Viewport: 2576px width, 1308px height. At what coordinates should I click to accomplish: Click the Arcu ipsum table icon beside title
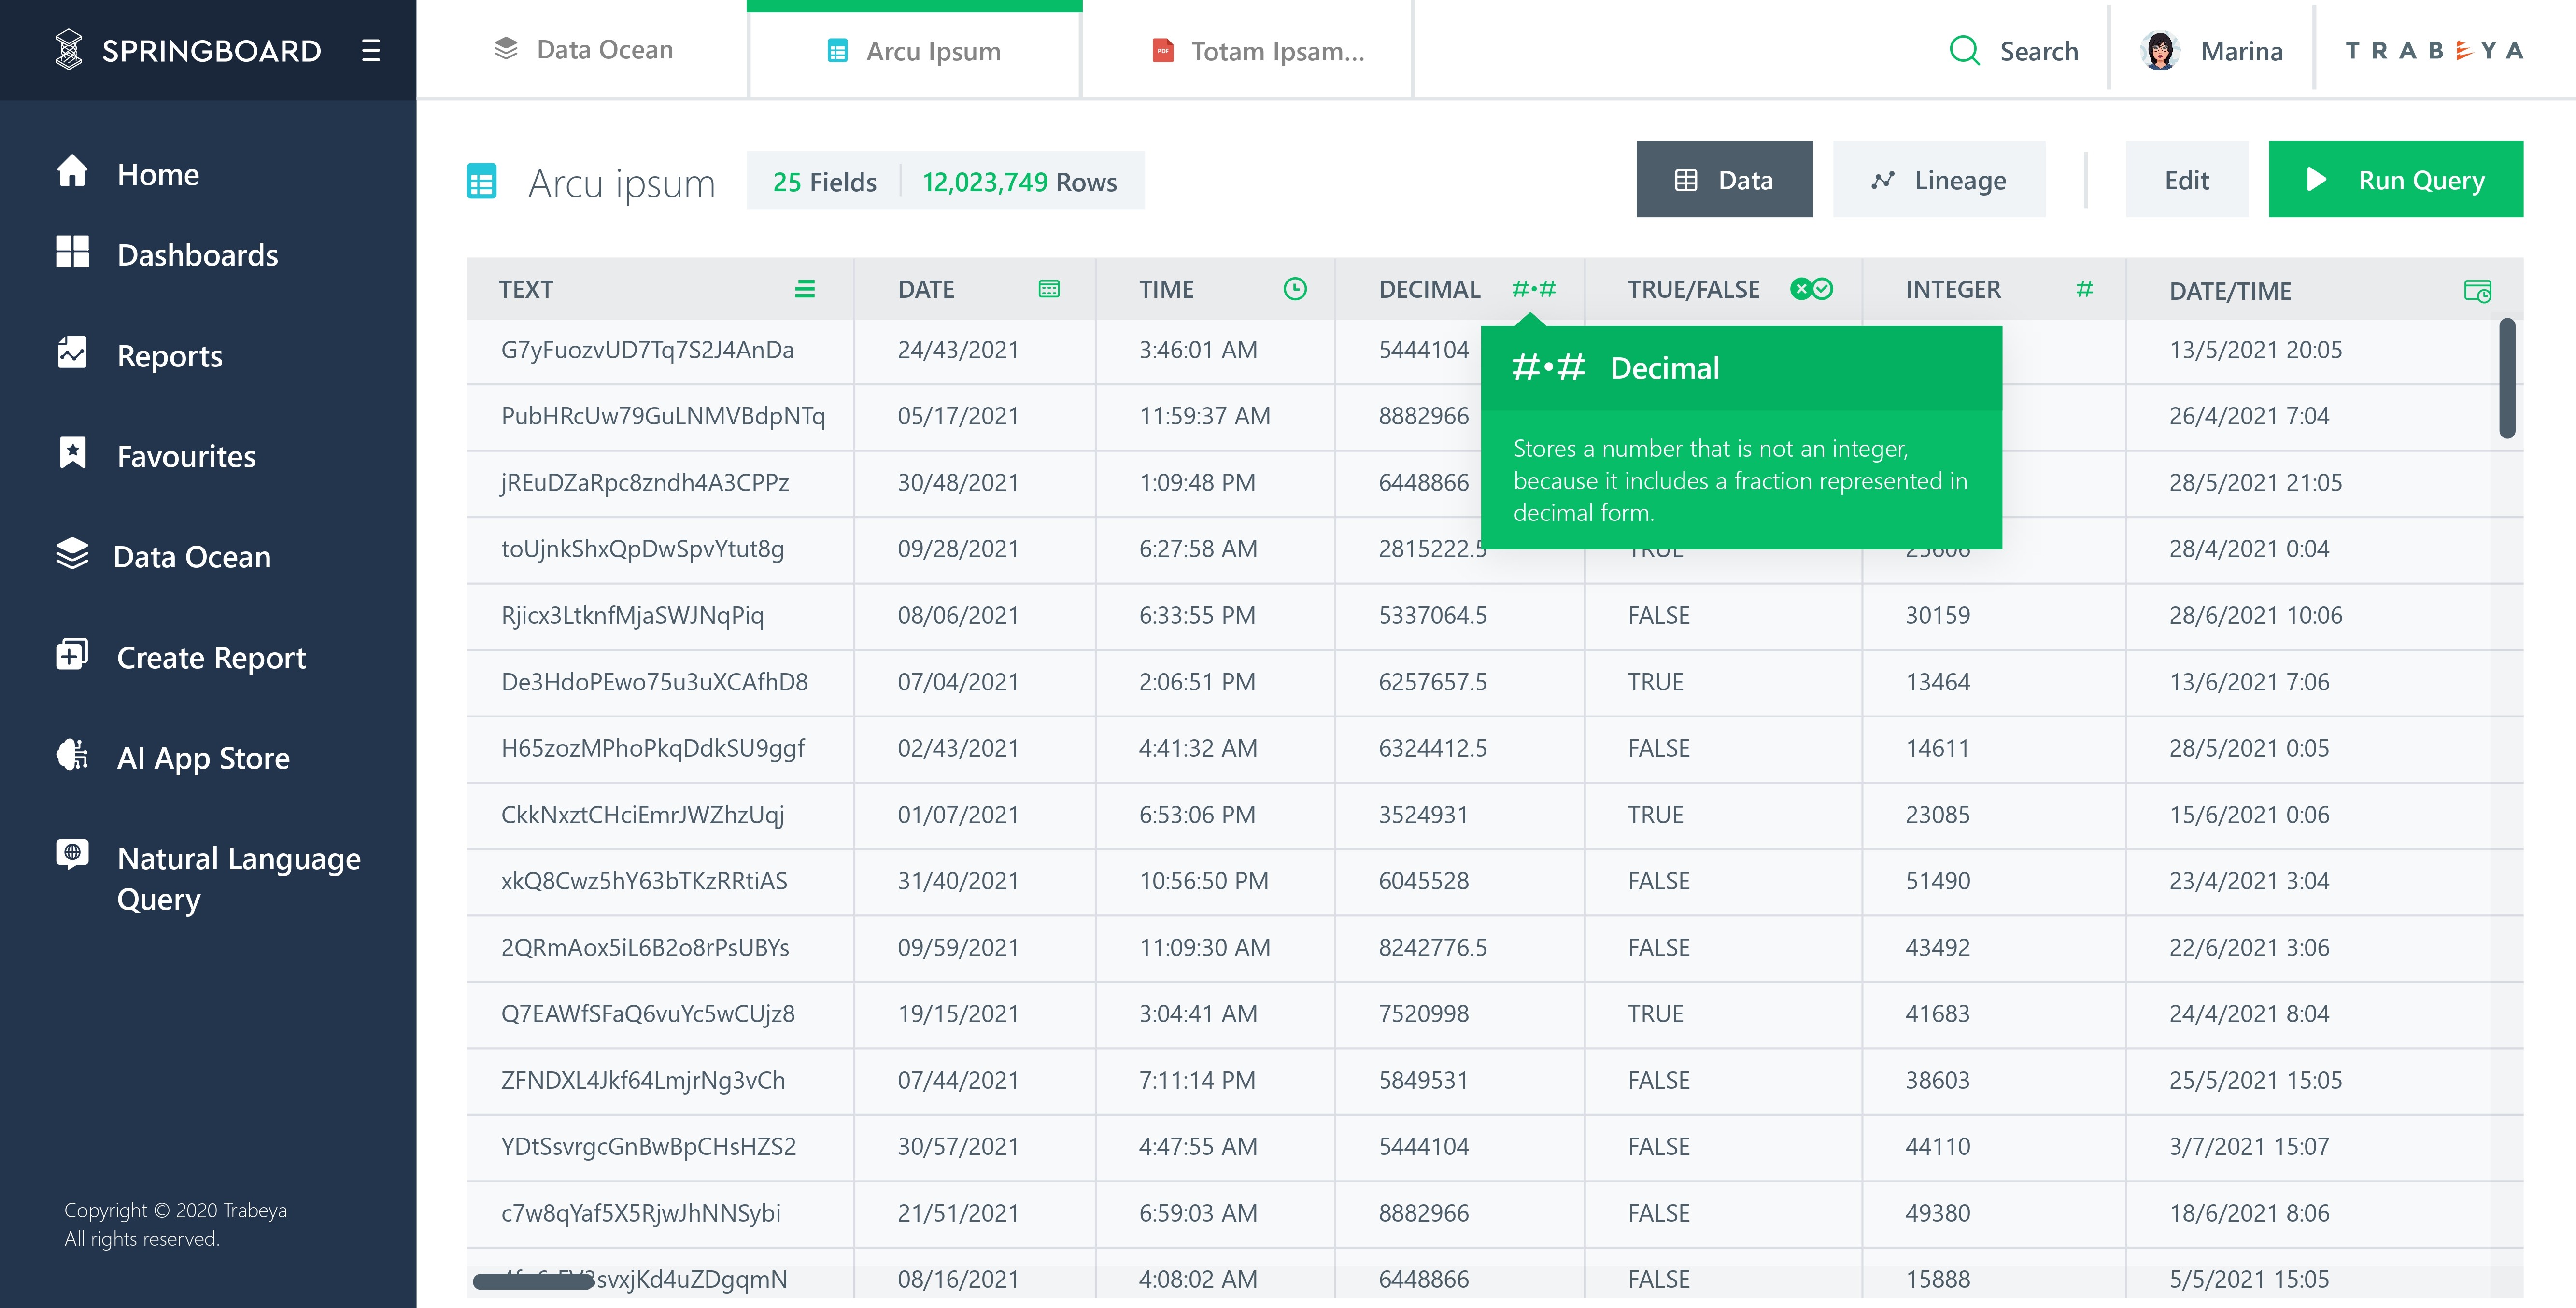[482, 182]
